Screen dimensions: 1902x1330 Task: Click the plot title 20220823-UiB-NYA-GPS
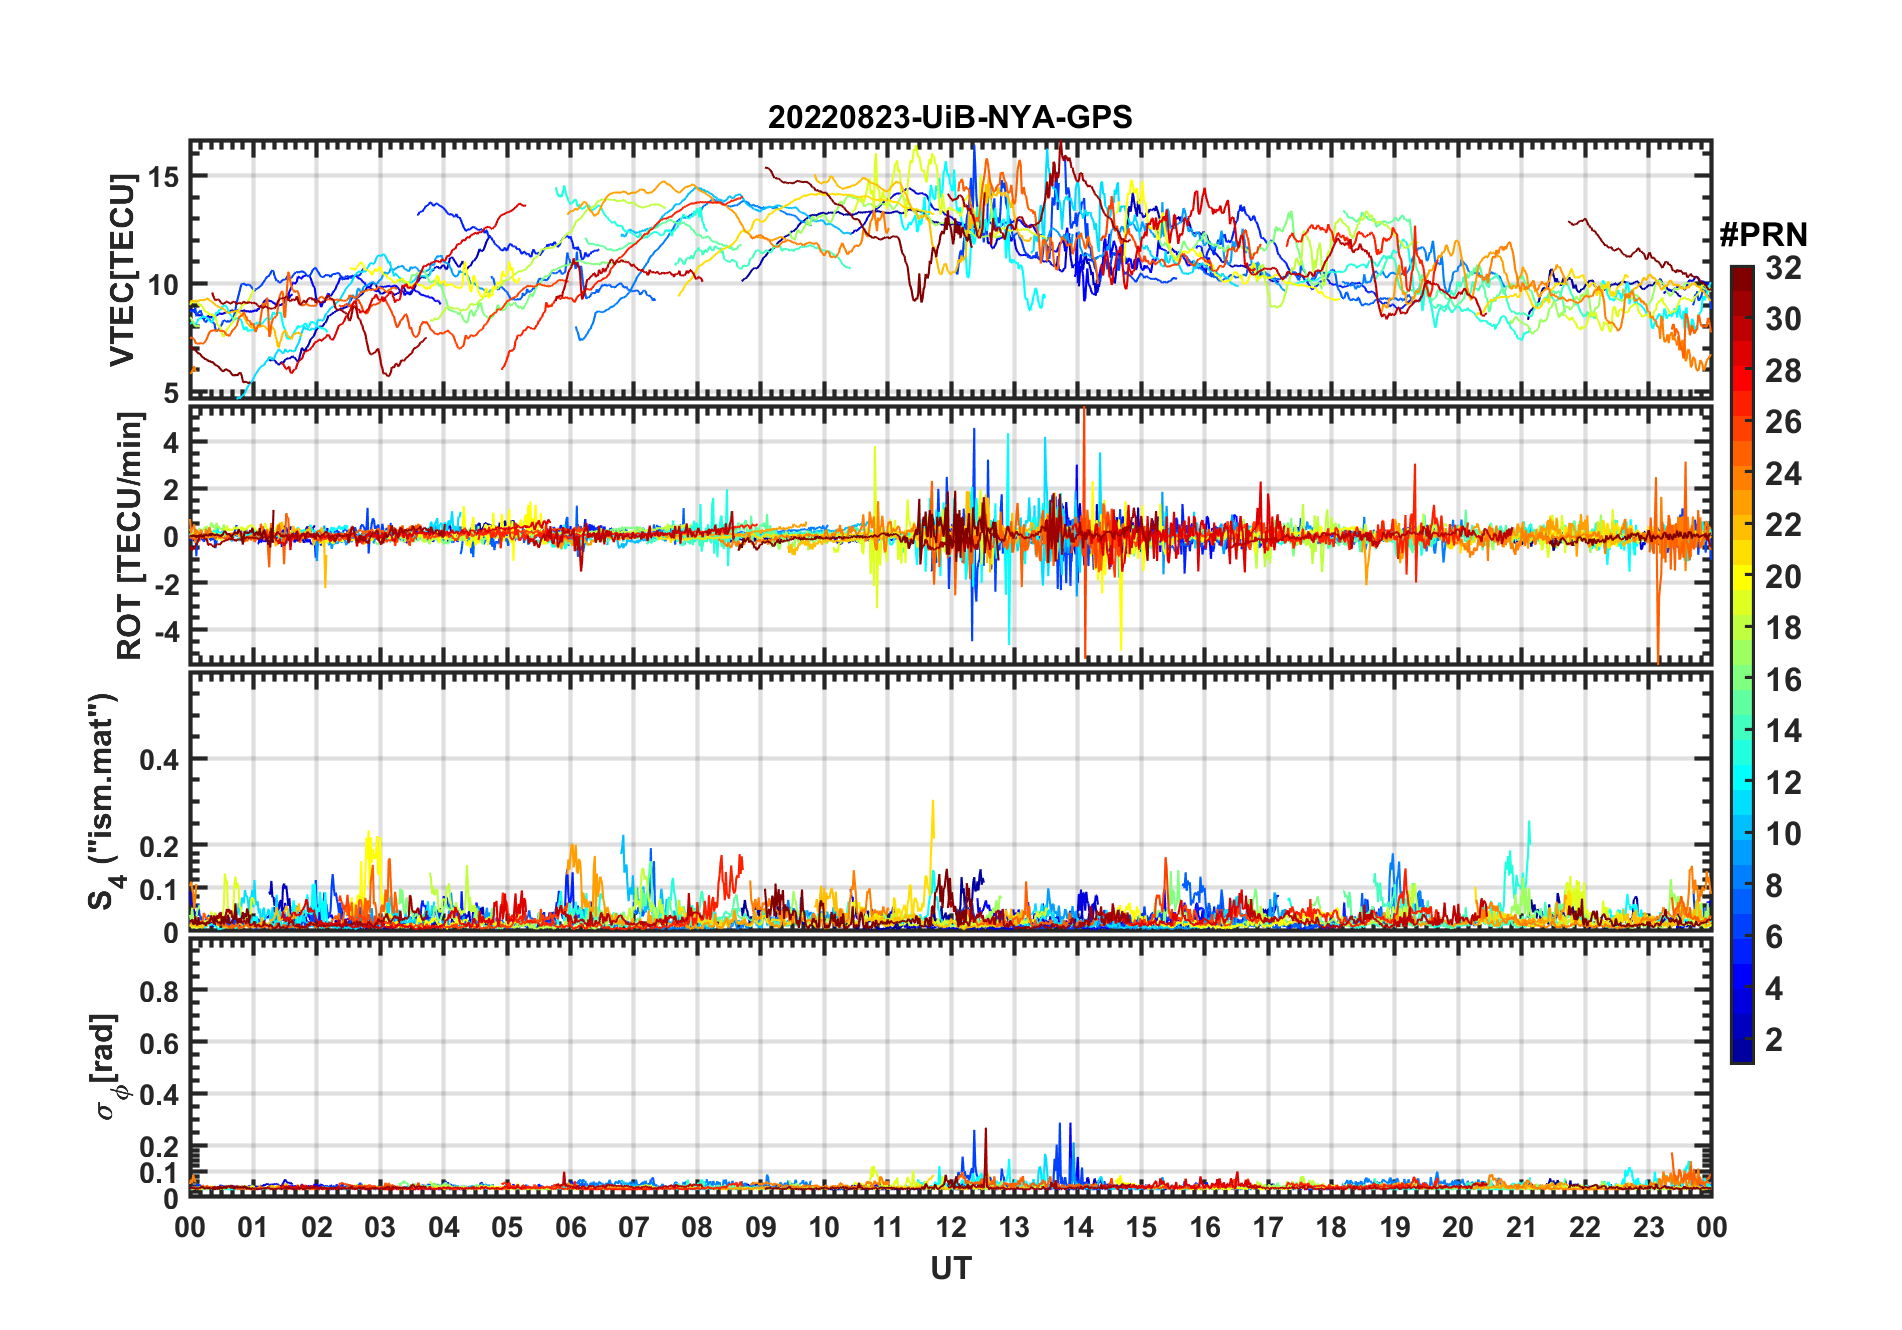(950, 118)
